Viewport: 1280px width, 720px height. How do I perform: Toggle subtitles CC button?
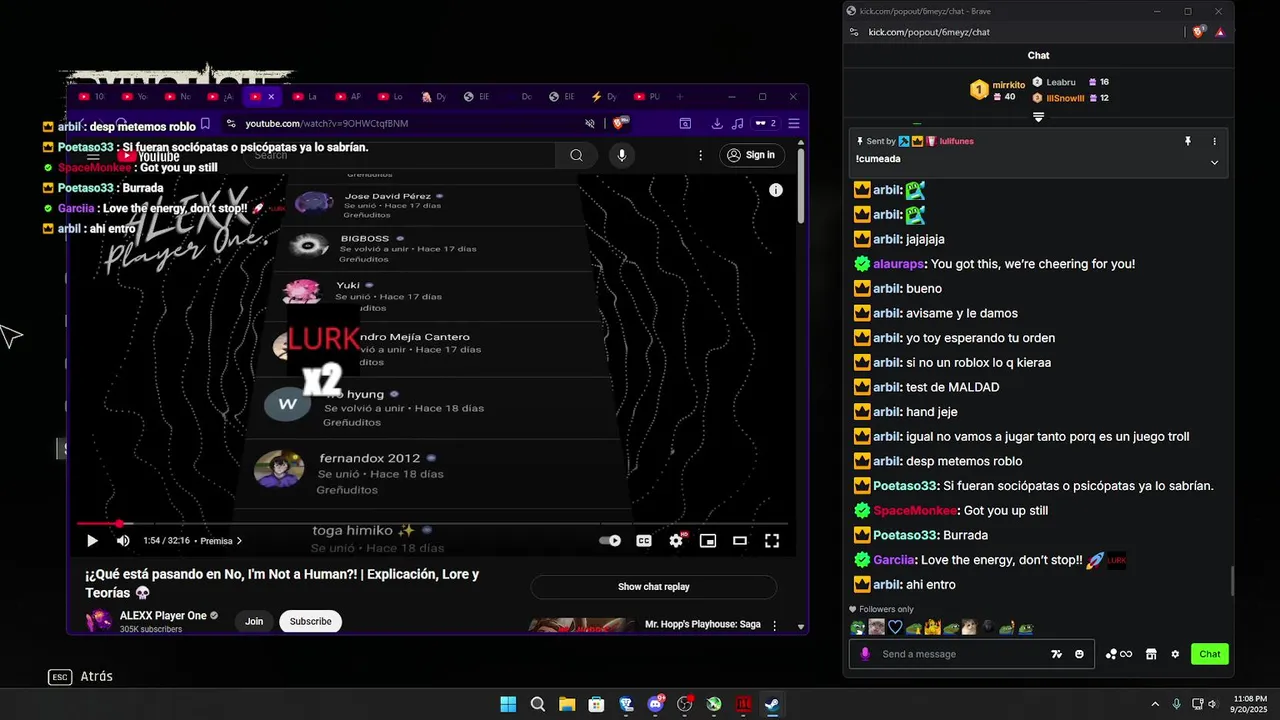tap(644, 541)
